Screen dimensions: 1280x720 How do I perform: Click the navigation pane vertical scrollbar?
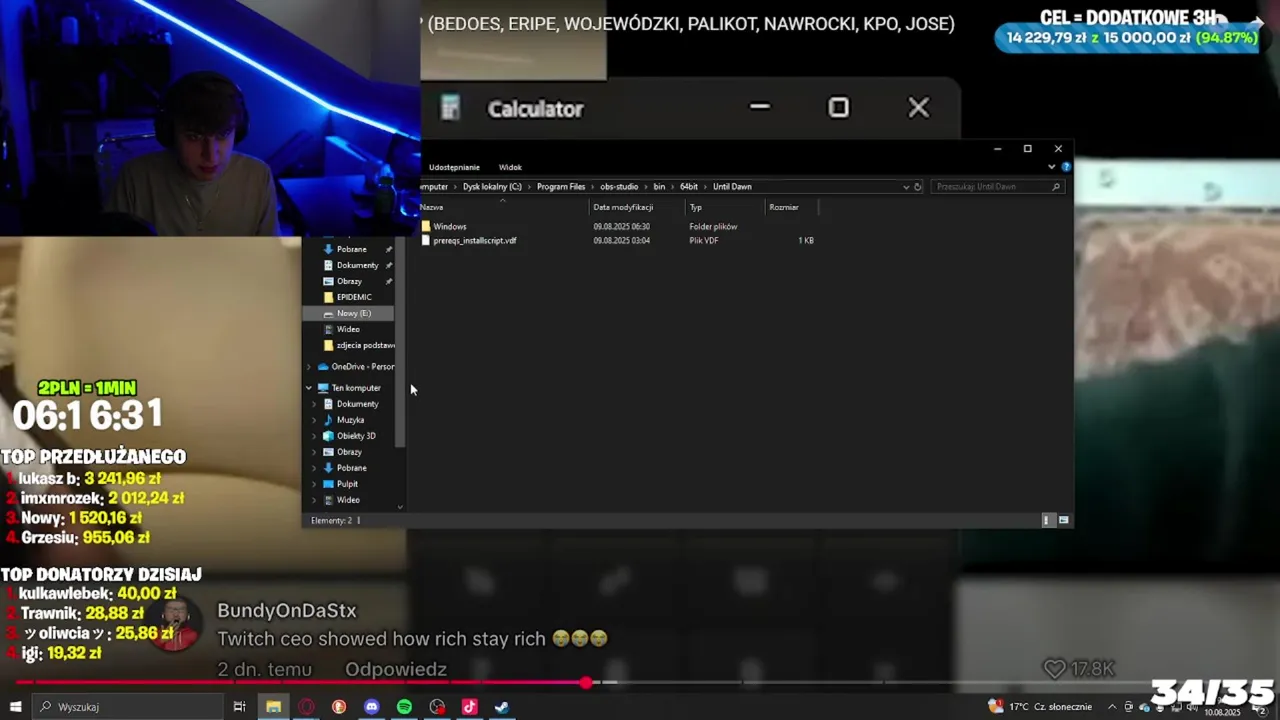400,340
